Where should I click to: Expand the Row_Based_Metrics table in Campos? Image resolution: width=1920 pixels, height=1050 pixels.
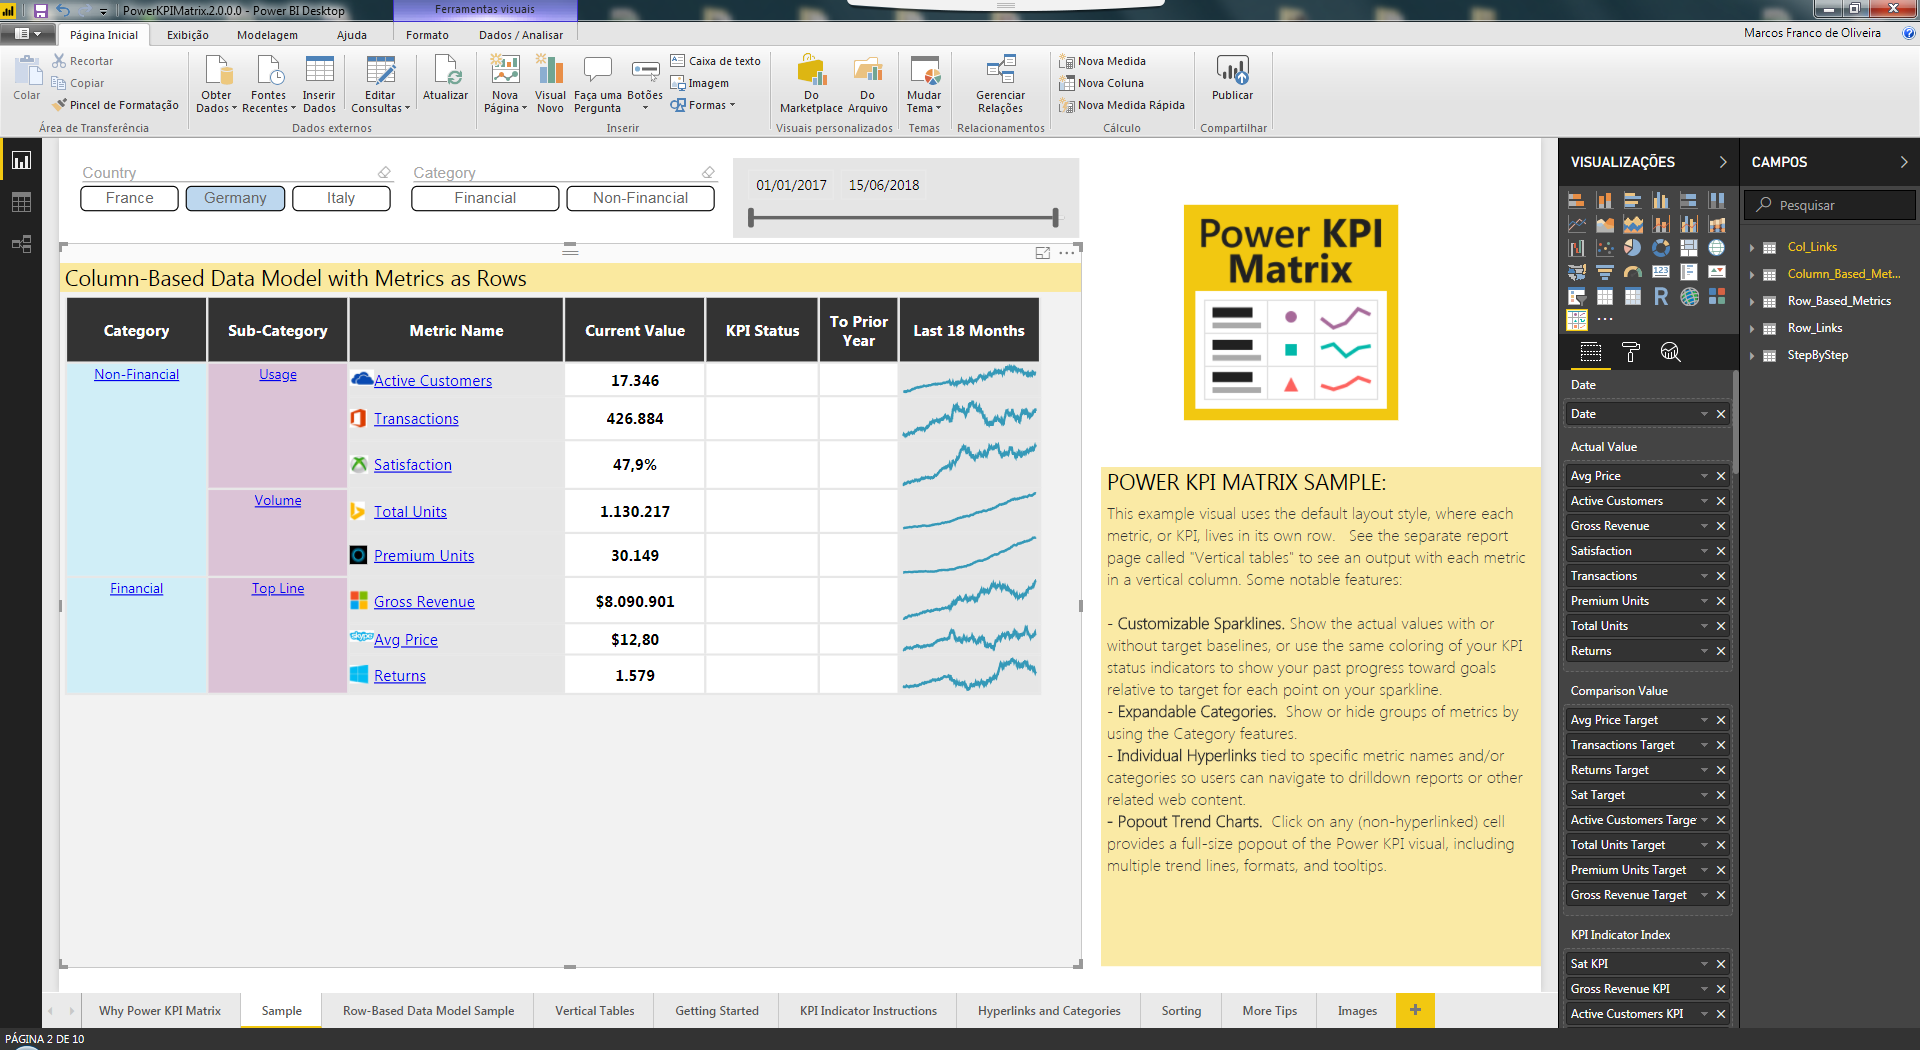[x=1752, y=301]
